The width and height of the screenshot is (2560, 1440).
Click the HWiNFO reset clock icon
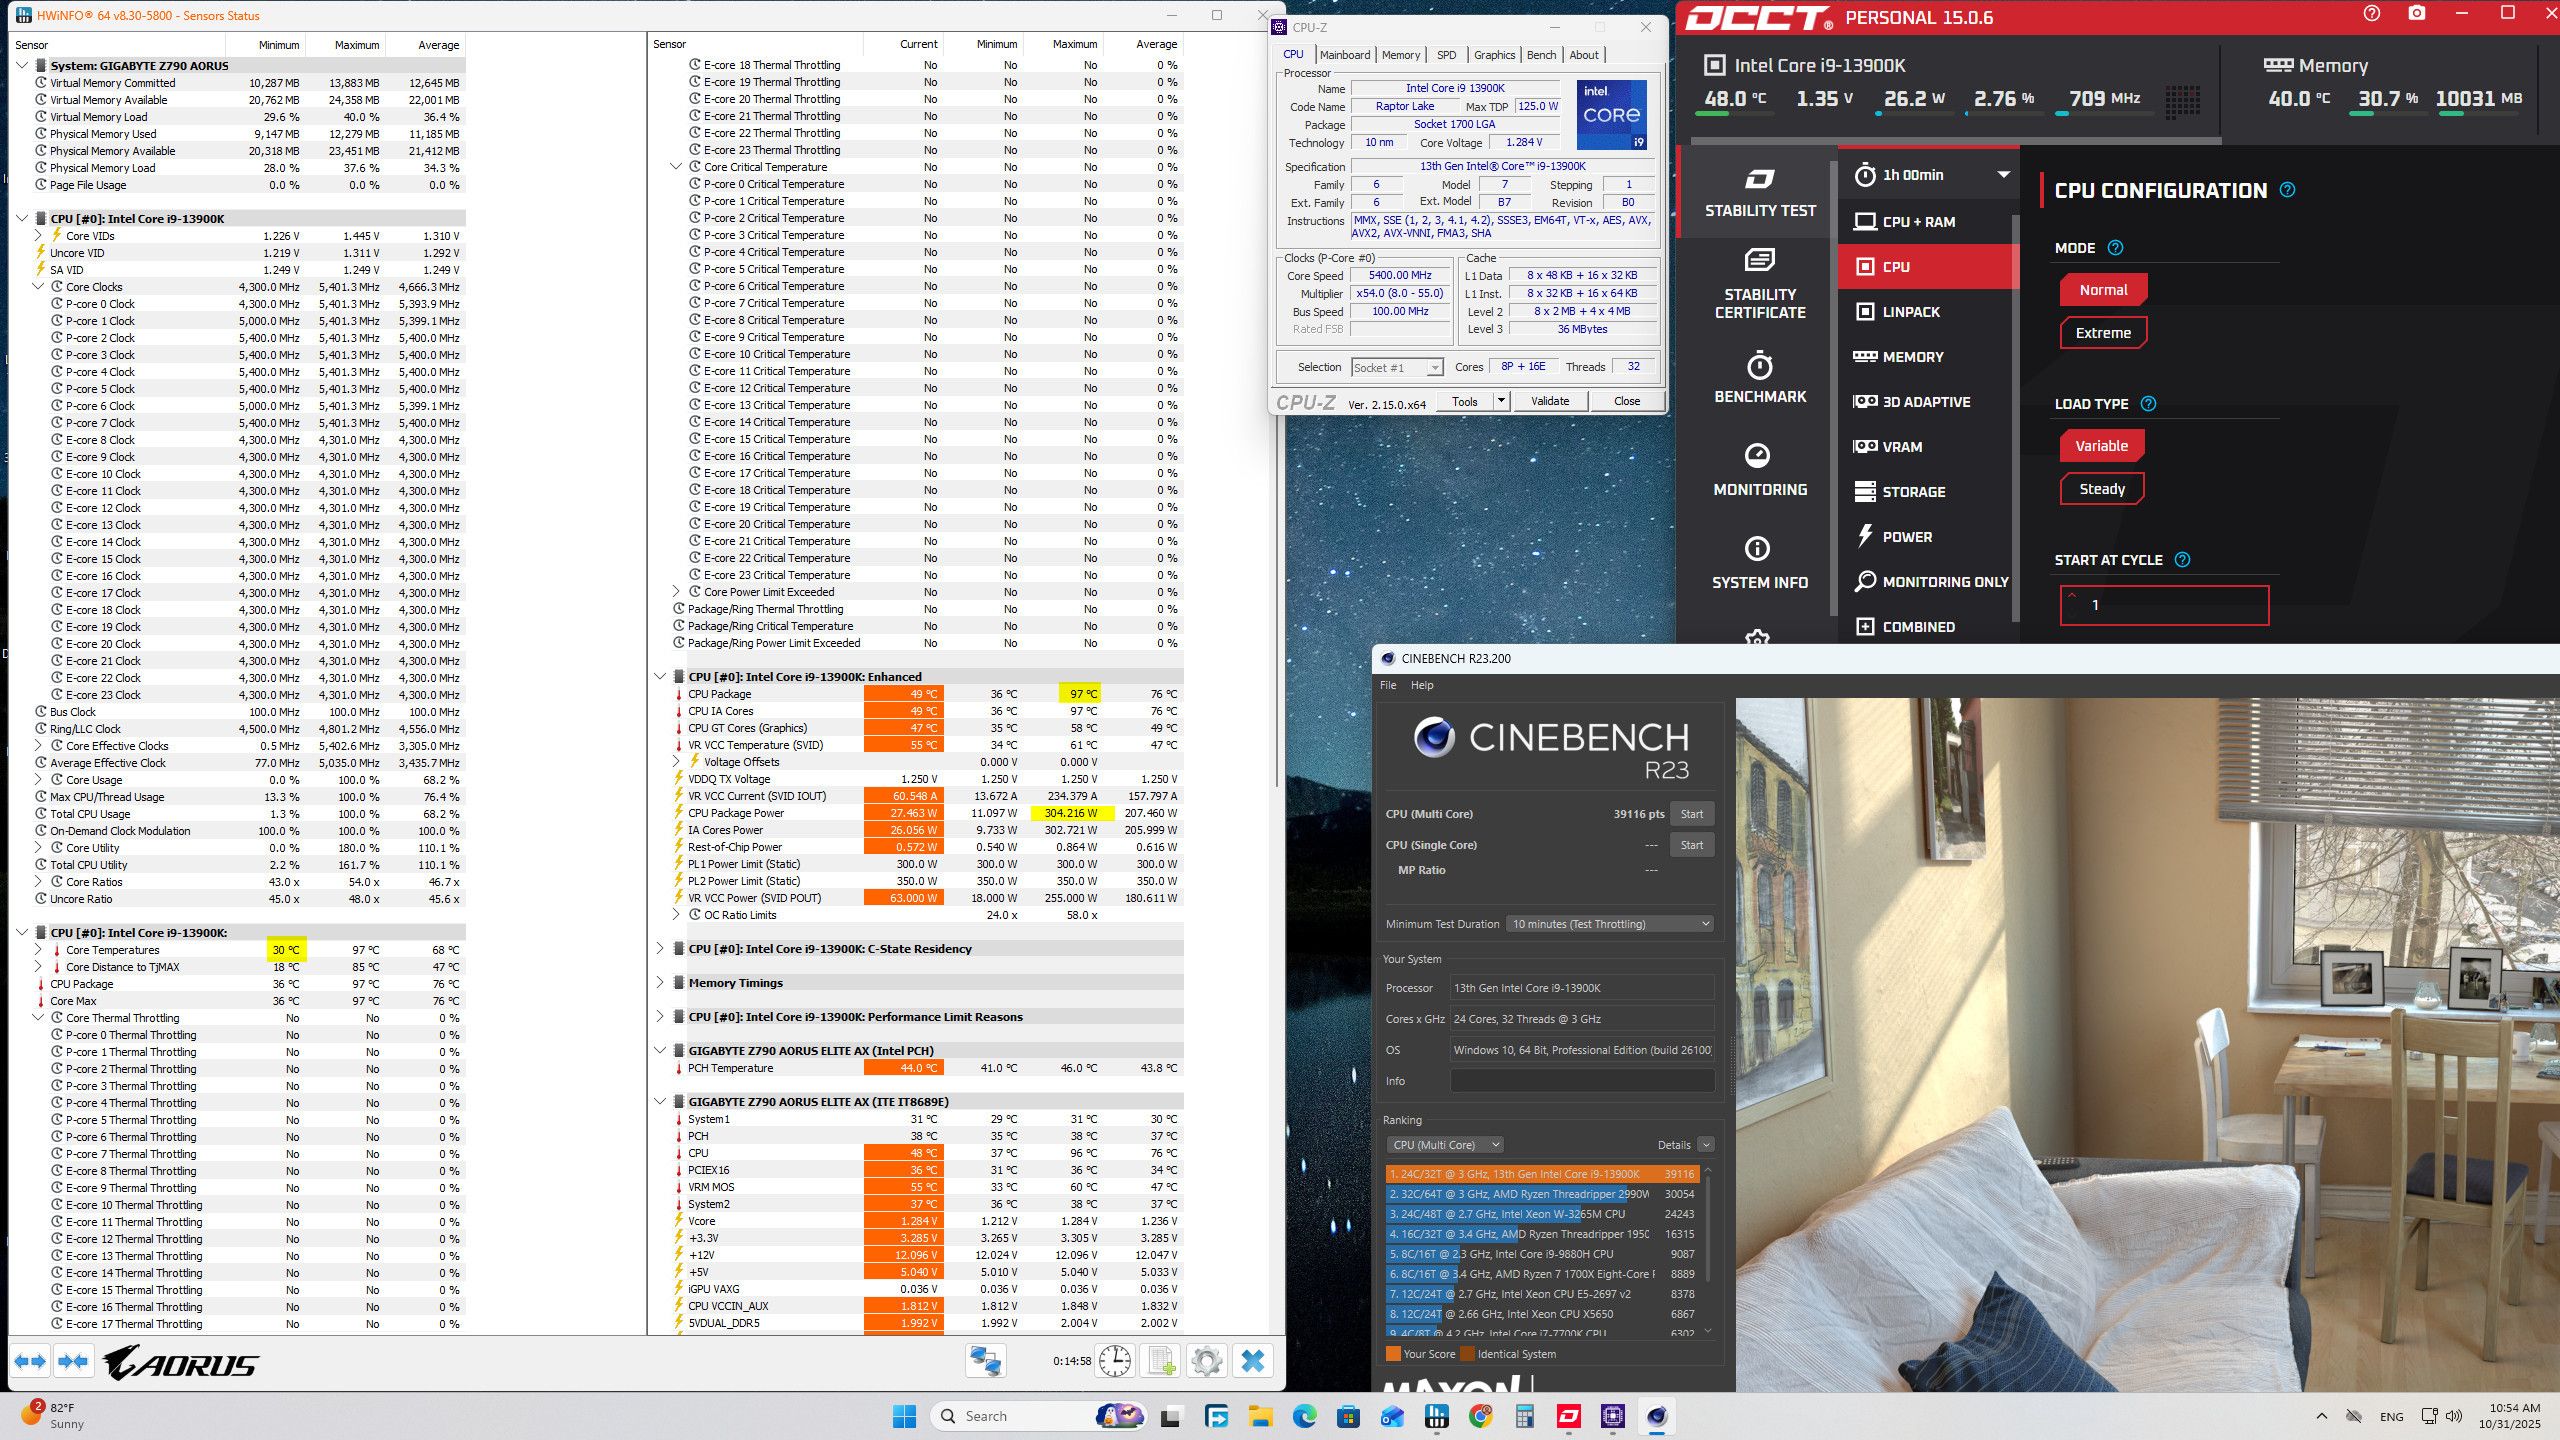pyautogui.click(x=1114, y=1361)
